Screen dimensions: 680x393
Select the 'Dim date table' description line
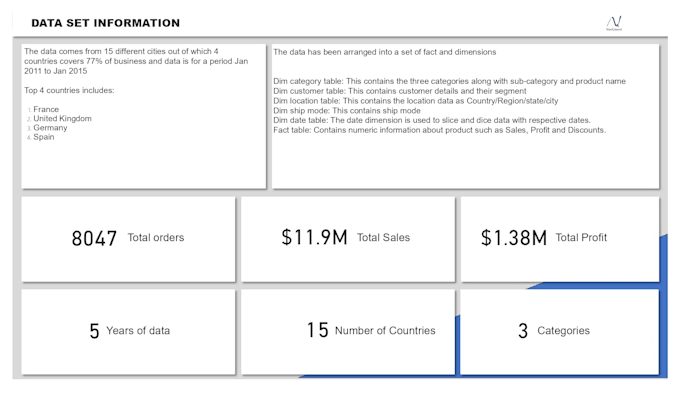point(432,120)
